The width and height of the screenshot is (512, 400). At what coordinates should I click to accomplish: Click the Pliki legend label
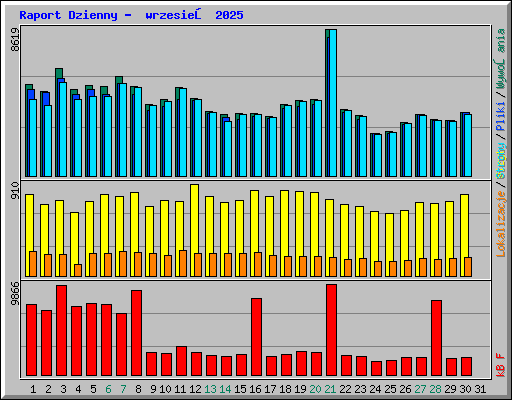click(x=501, y=117)
